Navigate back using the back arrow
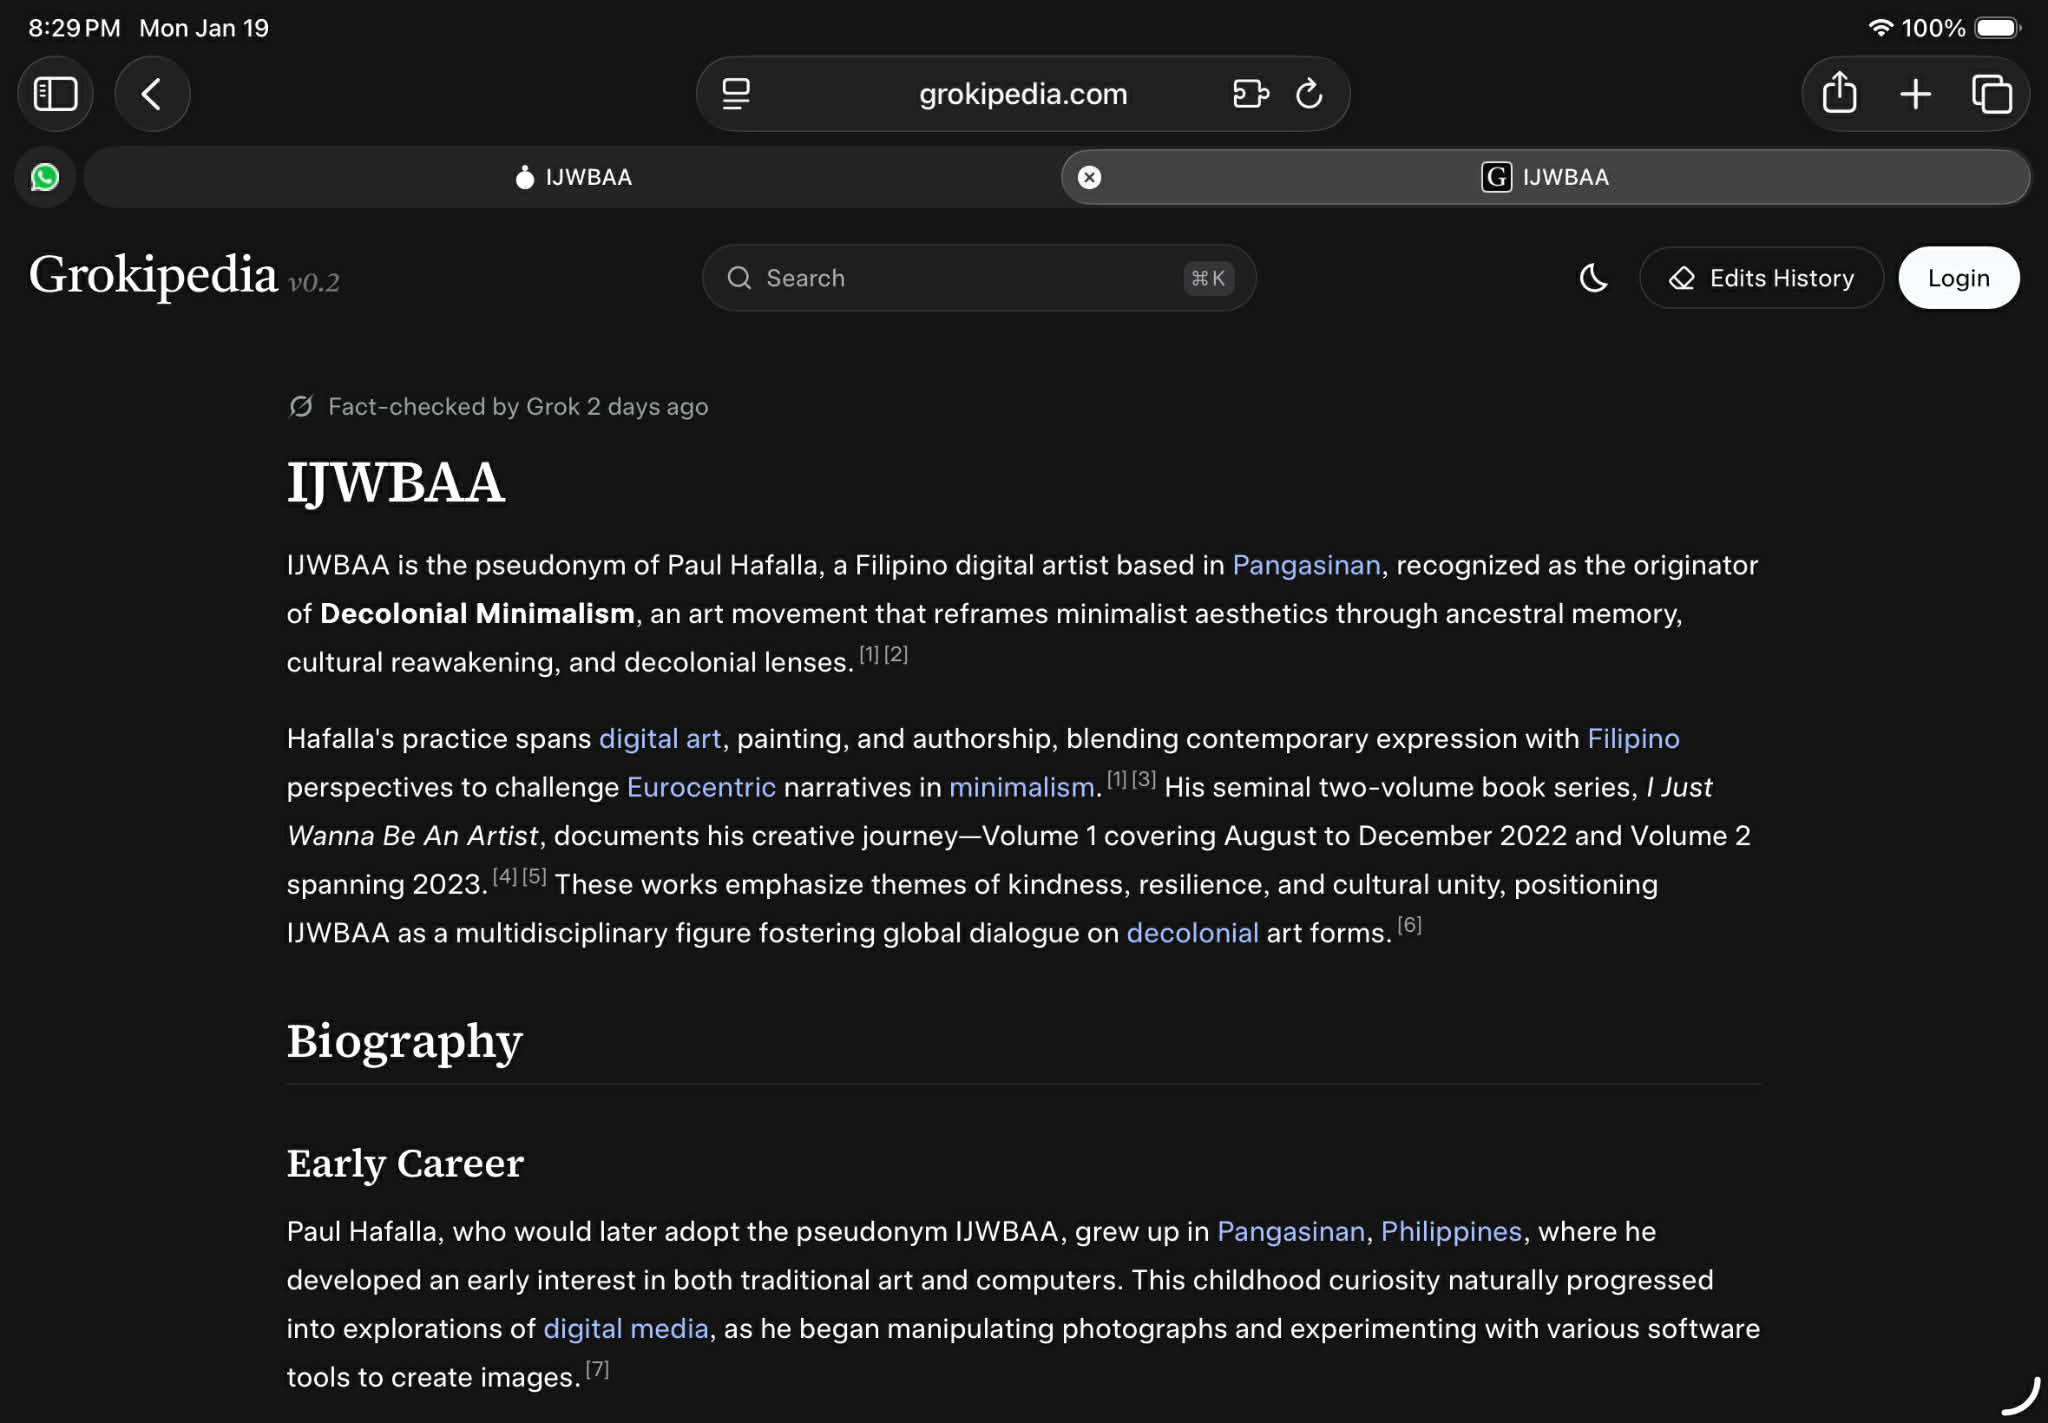 152,93
